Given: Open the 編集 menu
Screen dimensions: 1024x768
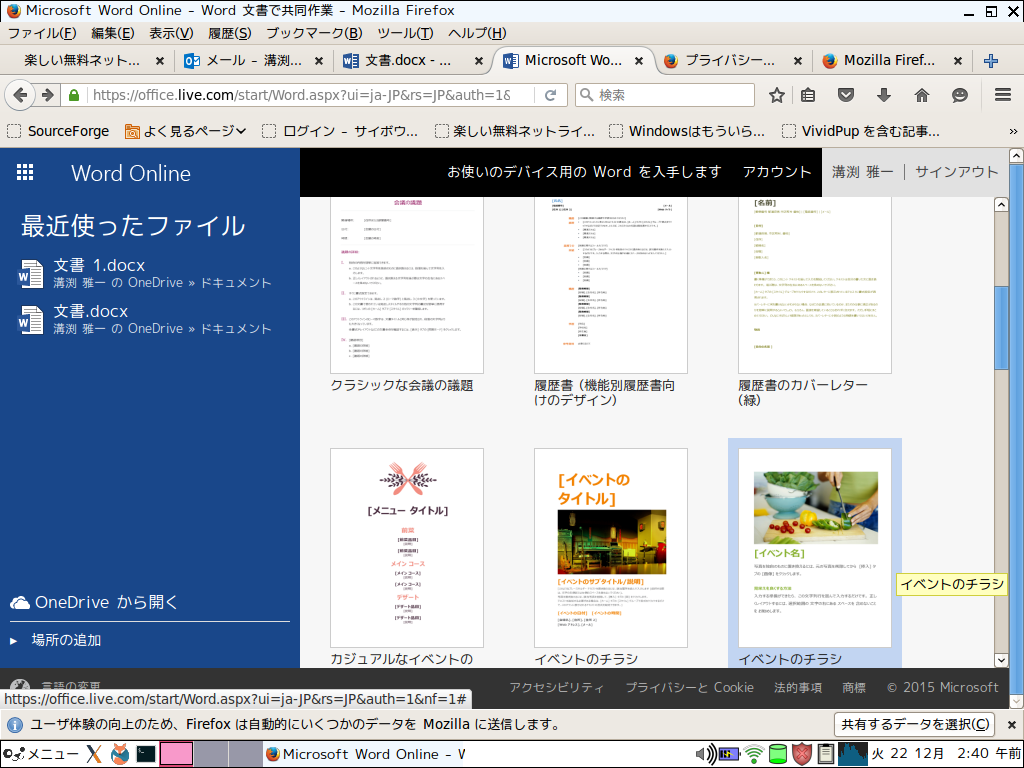Looking at the screenshot, I should coord(112,33).
